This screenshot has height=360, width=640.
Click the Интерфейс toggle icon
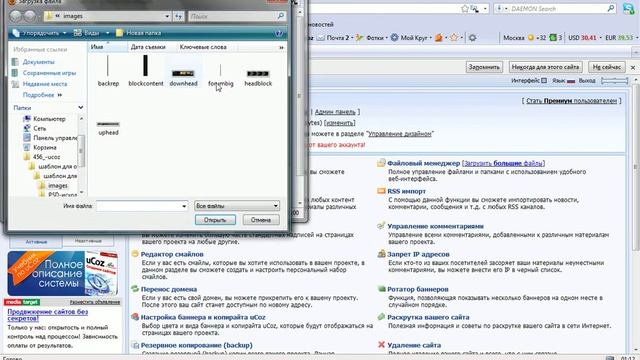coord(544,80)
